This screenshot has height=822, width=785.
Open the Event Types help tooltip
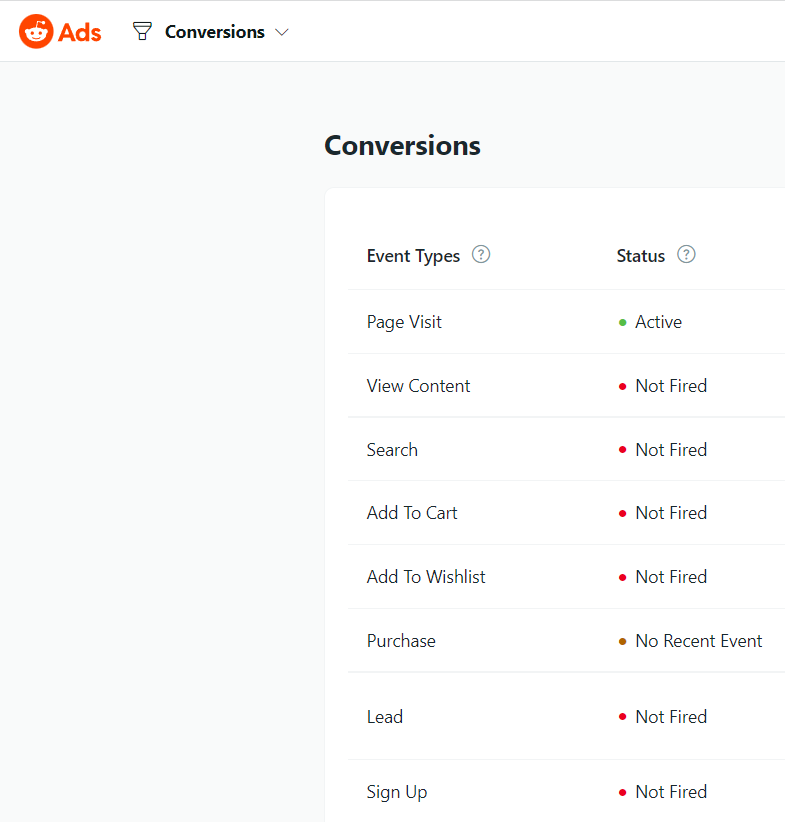click(481, 255)
